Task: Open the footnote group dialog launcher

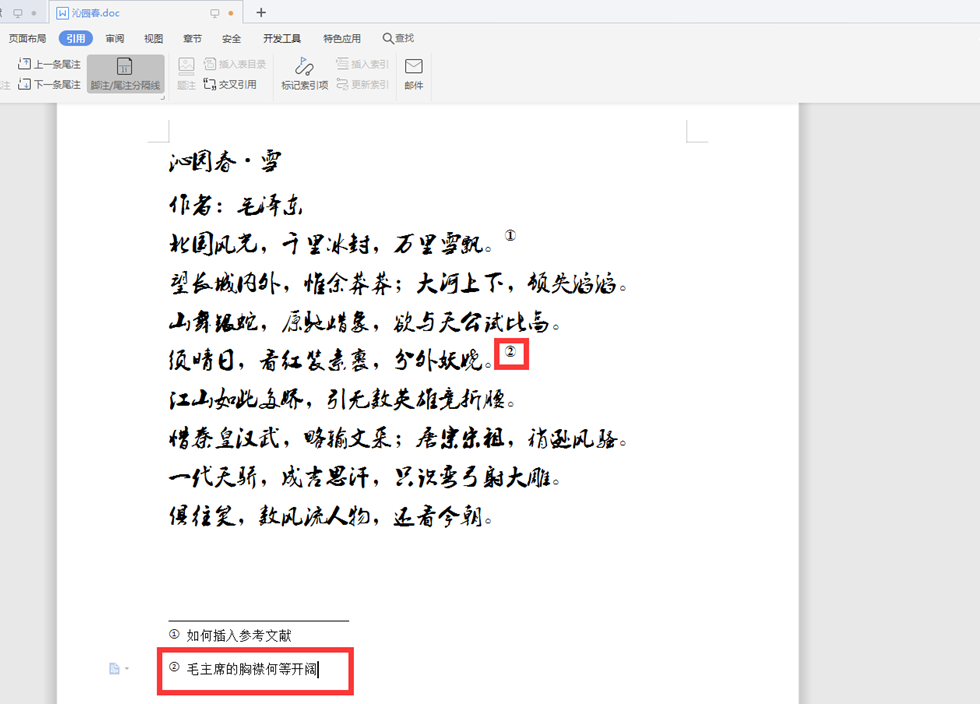Action: pos(162,98)
